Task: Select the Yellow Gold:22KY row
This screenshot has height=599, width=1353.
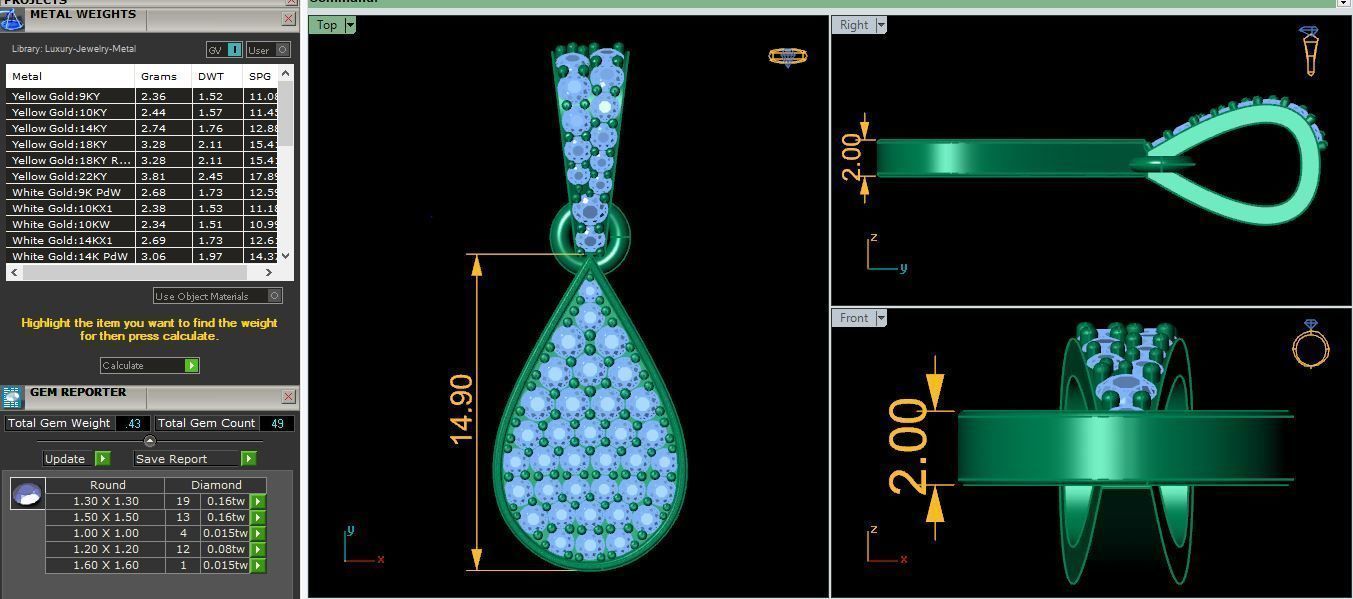Action: [x=142, y=176]
